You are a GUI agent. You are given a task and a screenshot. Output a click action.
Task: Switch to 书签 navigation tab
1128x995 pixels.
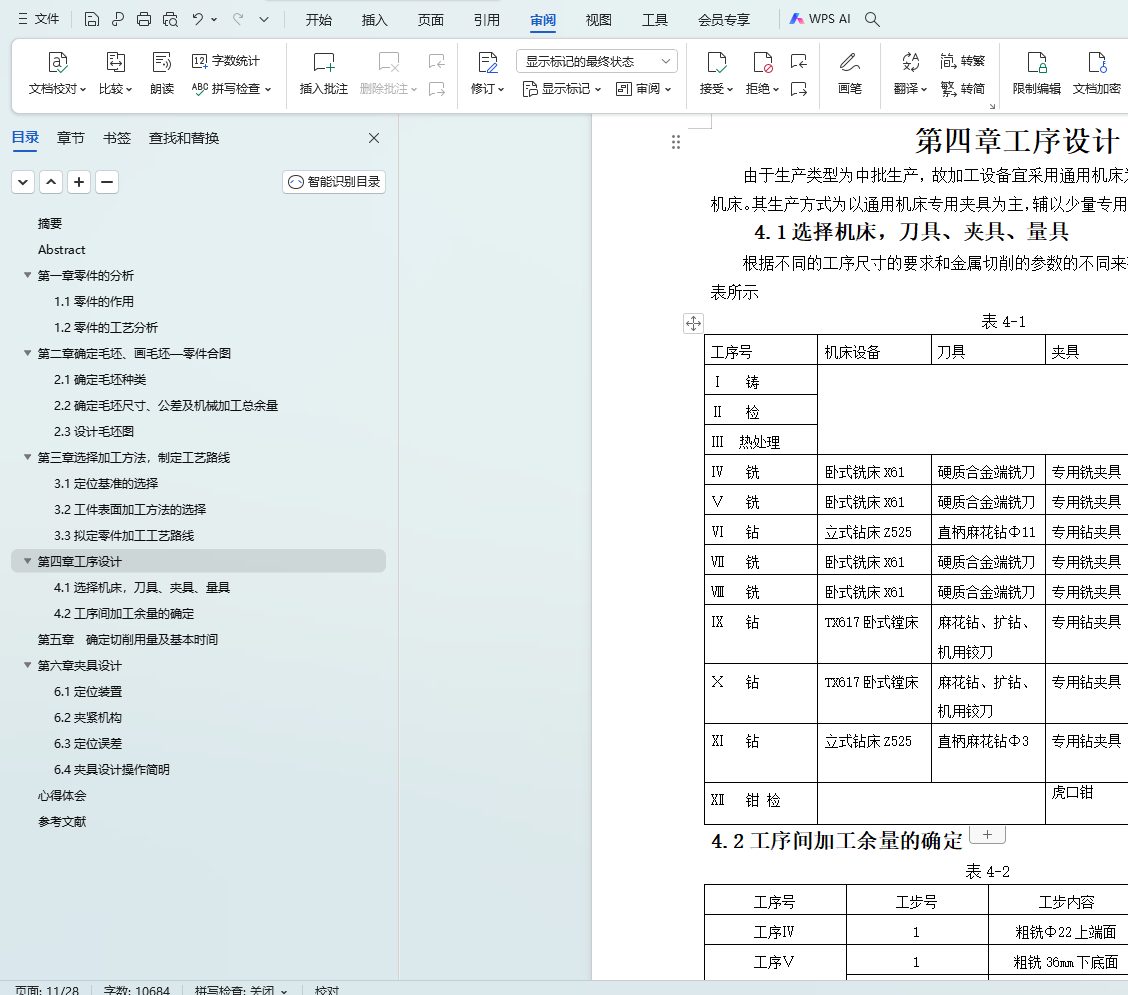click(117, 138)
